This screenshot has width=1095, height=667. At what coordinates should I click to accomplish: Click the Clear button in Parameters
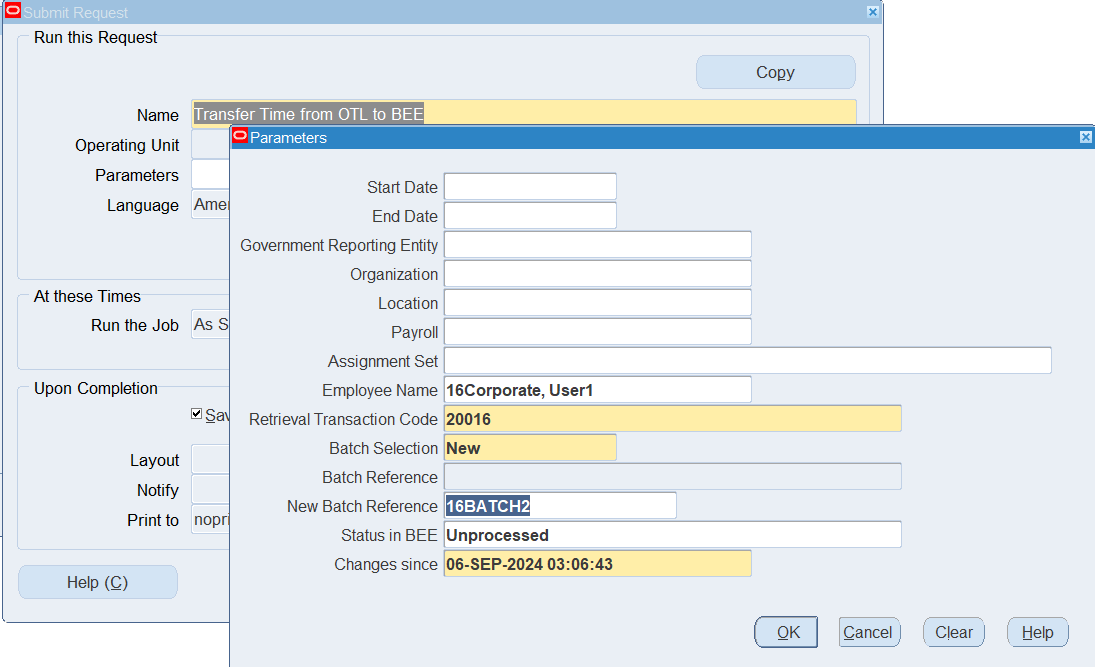[953, 632]
